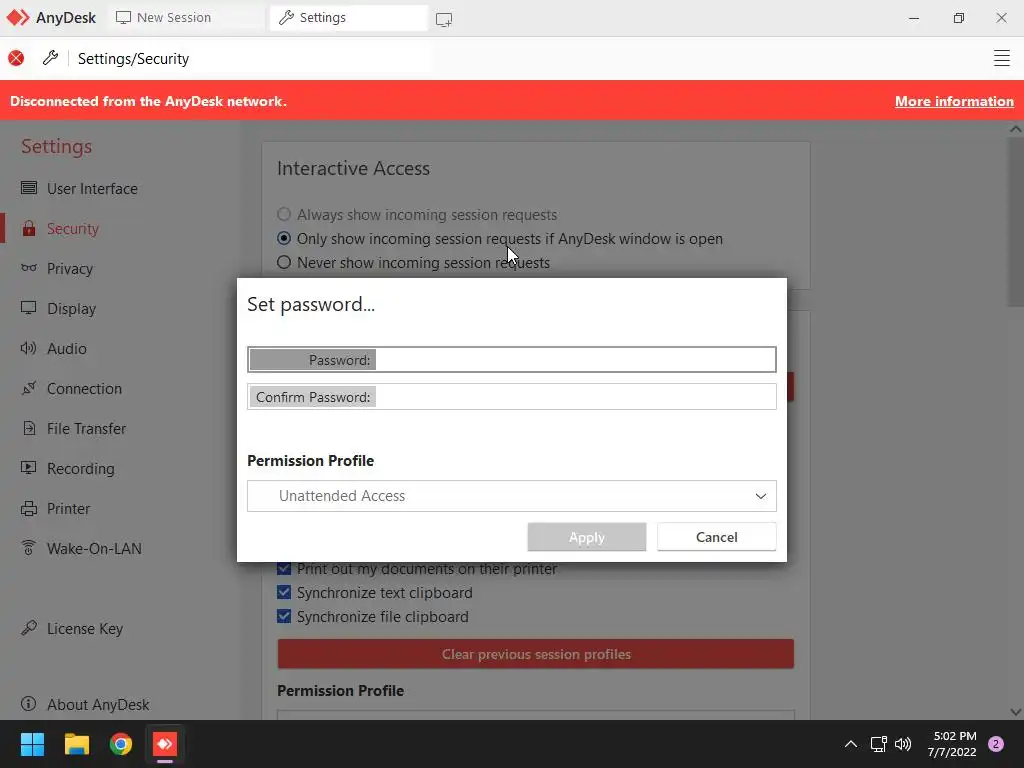Switch to the Settings tab
The height and width of the screenshot is (768, 1024).
click(348, 18)
